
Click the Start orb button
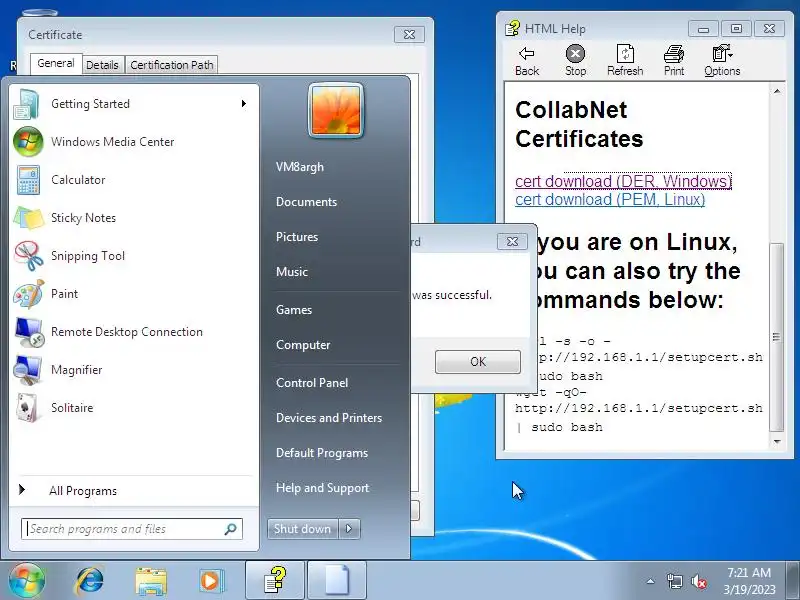27,581
